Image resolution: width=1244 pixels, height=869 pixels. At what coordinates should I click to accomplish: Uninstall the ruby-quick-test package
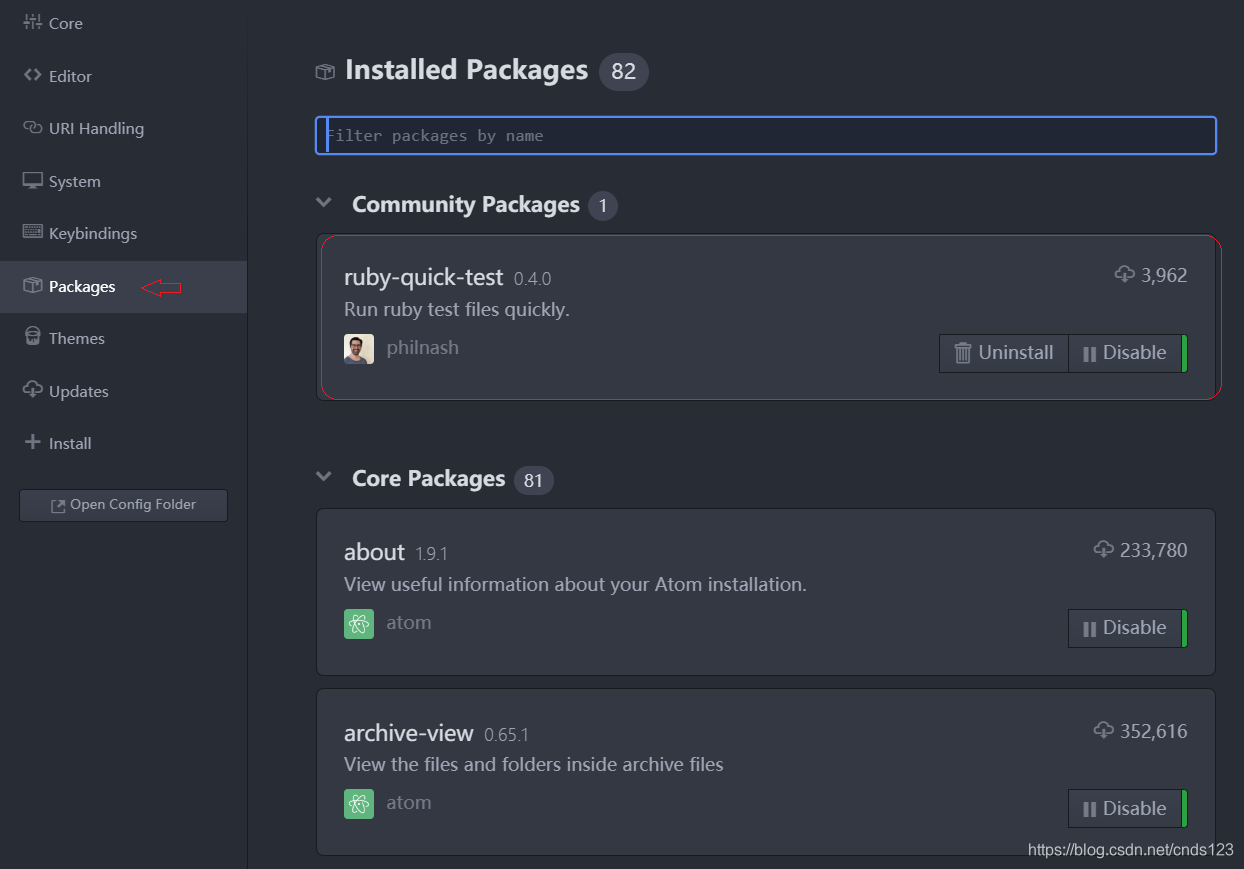pos(1004,353)
